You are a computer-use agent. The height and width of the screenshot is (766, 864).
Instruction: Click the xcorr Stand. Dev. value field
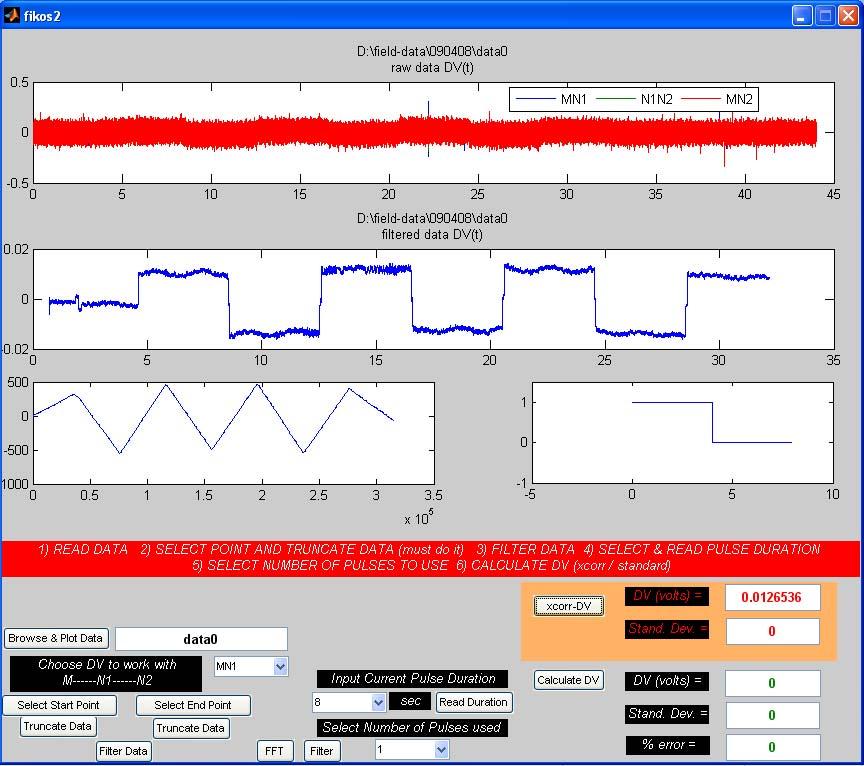click(772, 631)
